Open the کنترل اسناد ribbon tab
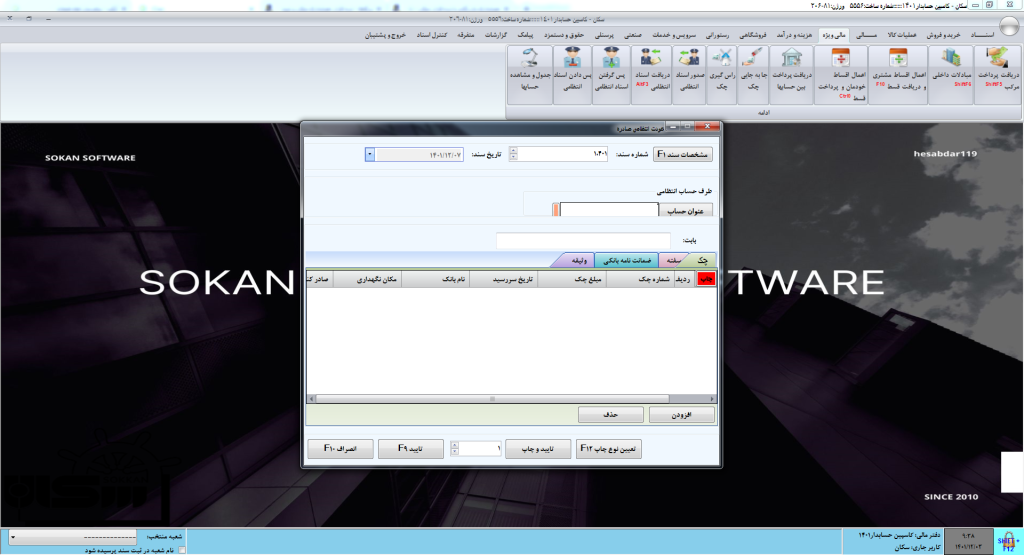Image resolution: width=1024 pixels, height=555 pixels. tap(432, 35)
